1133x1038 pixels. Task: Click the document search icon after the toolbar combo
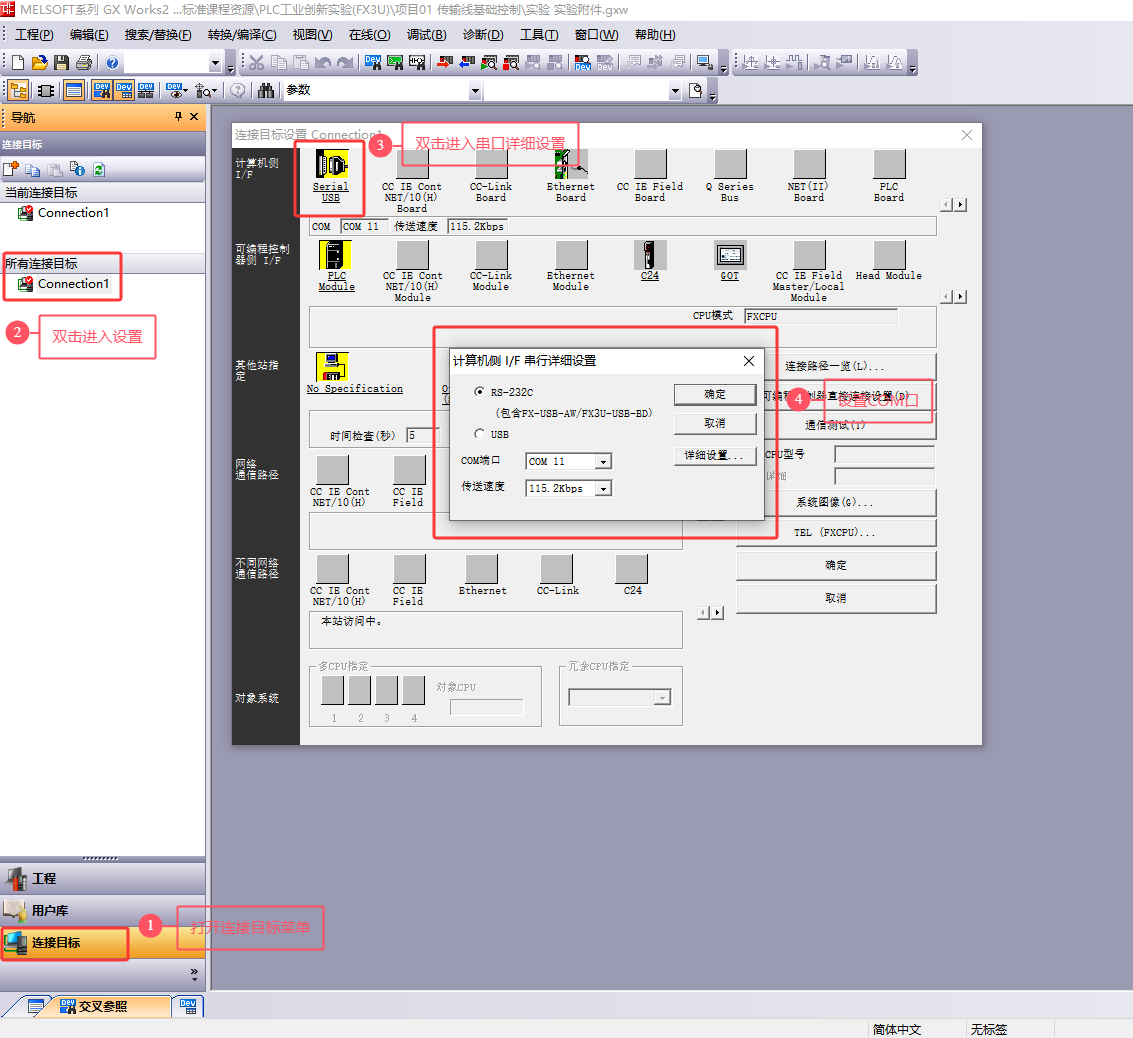(x=695, y=90)
